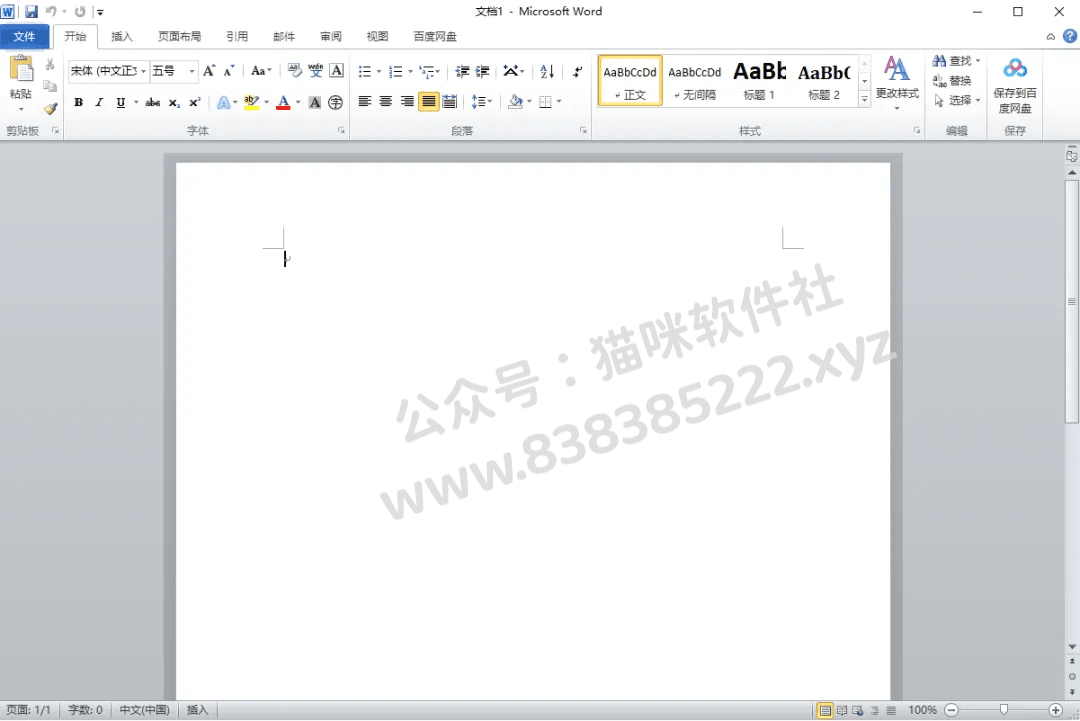This screenshot has width=1080, height=721.
Task: Open the File (文件) tab
Action: 24,36
